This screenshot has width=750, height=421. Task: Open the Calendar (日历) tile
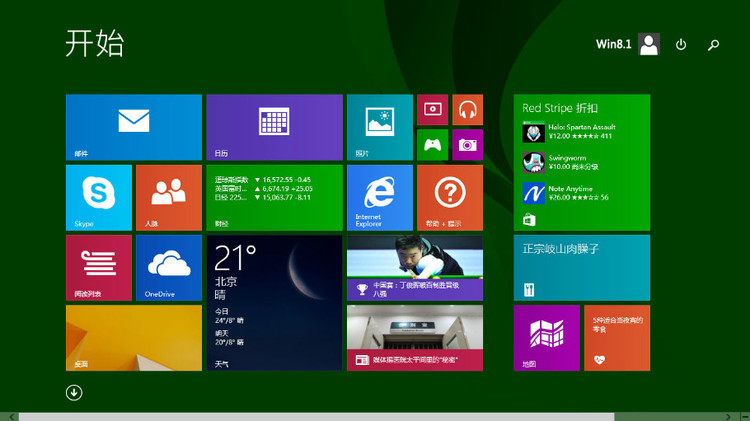[274, 127]
